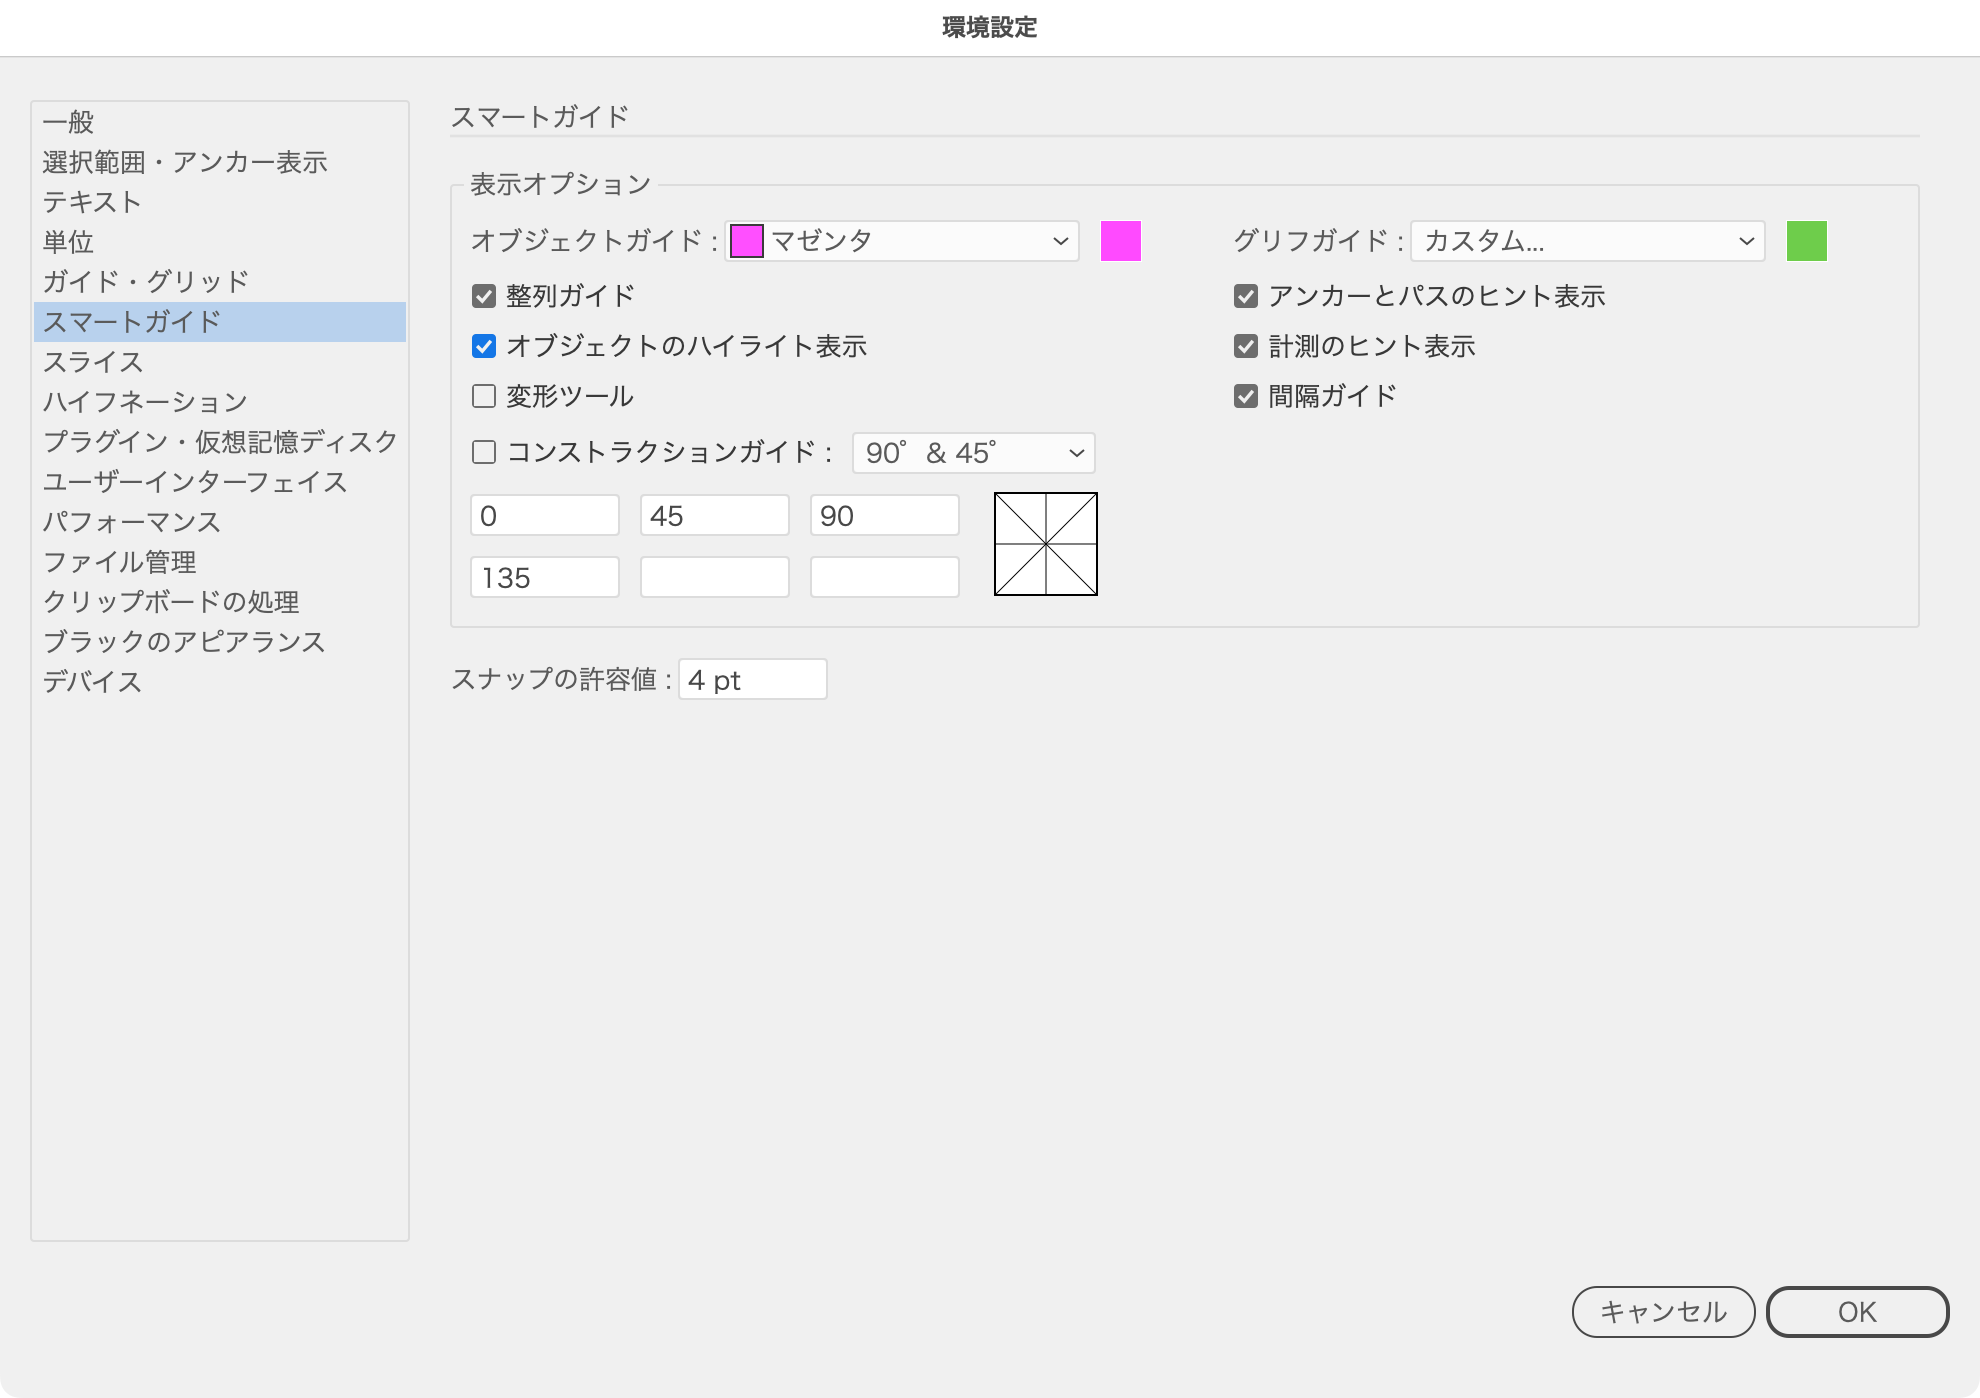
Task: Click the スナップの許容値 input field
Action: (752, 679)
